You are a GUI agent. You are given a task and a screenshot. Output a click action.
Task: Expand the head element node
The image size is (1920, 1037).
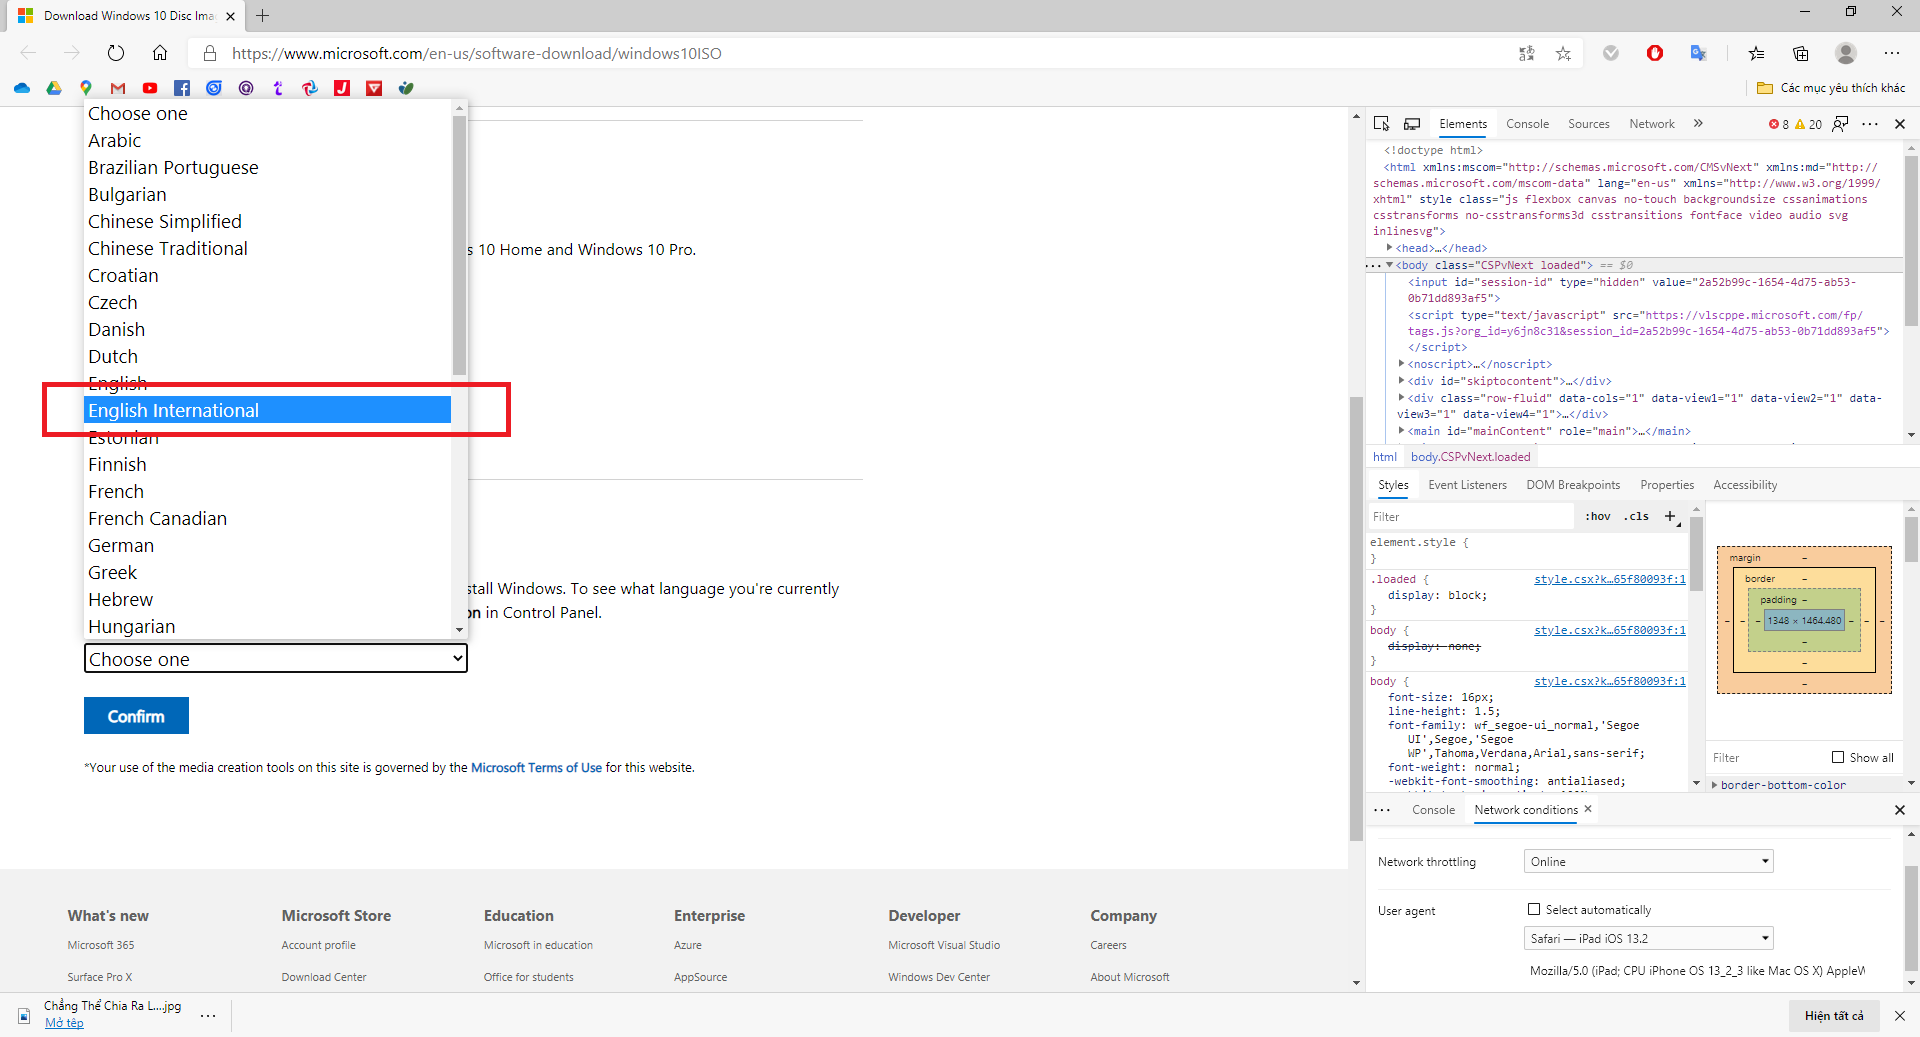[1390, 248]
